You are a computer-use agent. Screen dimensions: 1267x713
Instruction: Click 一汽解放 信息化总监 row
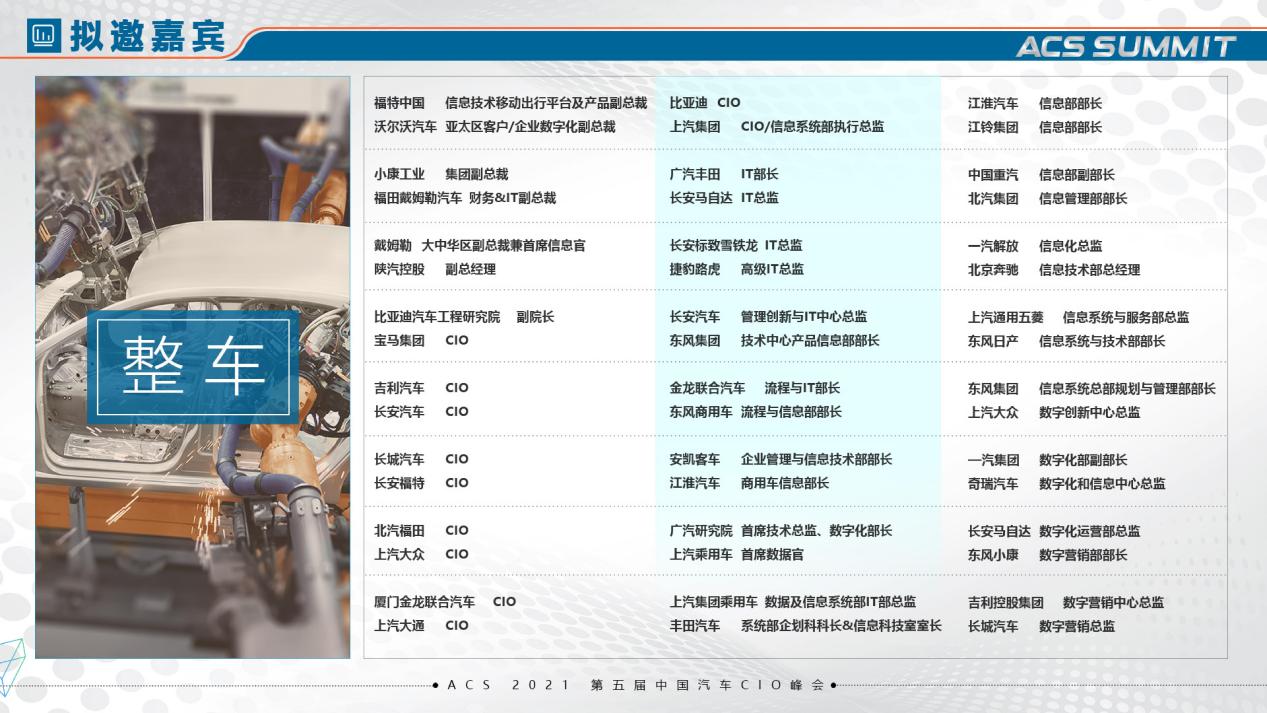point(1035,246)
